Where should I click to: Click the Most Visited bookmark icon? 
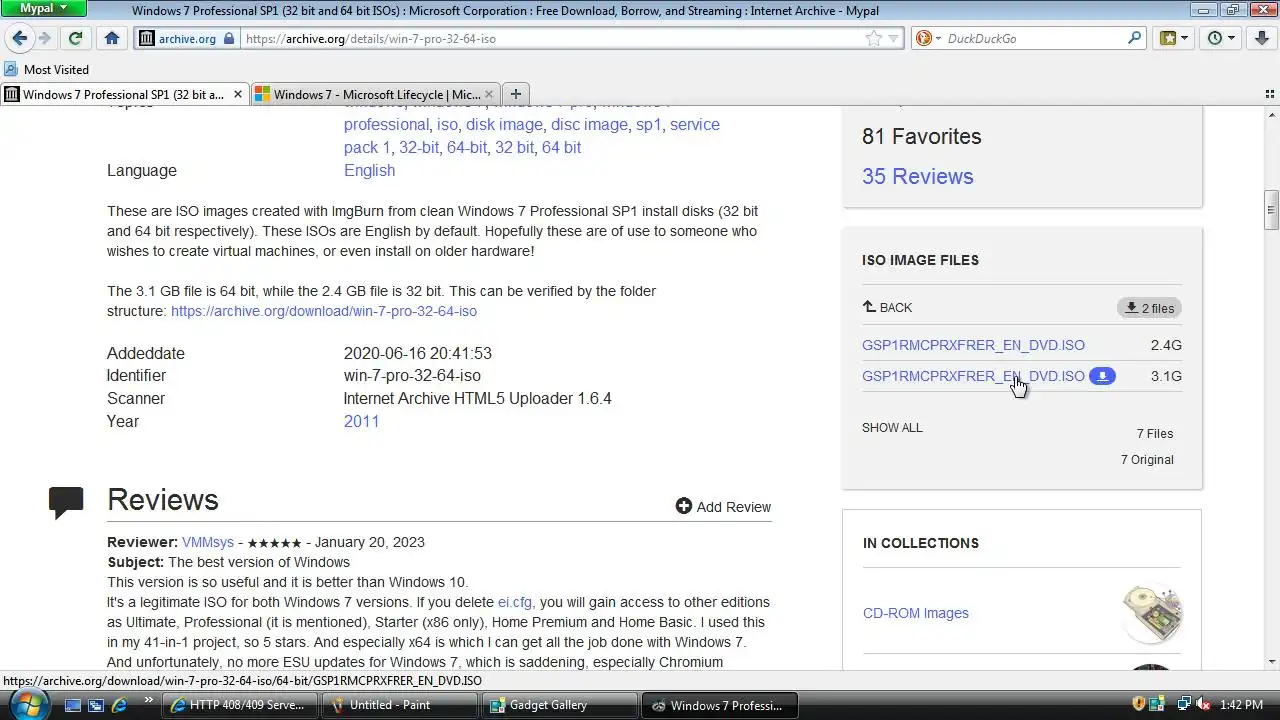(x=12, y=69)
